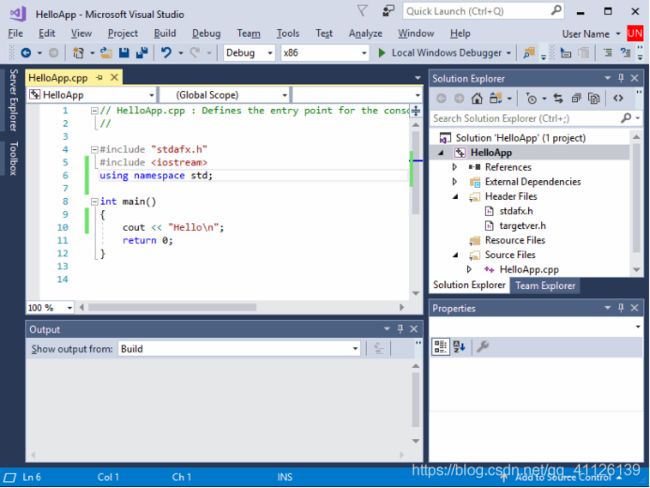Click Show All Files icon in Solution Explorer
This screenshot has height=488, width=650.
coord(594,98)
